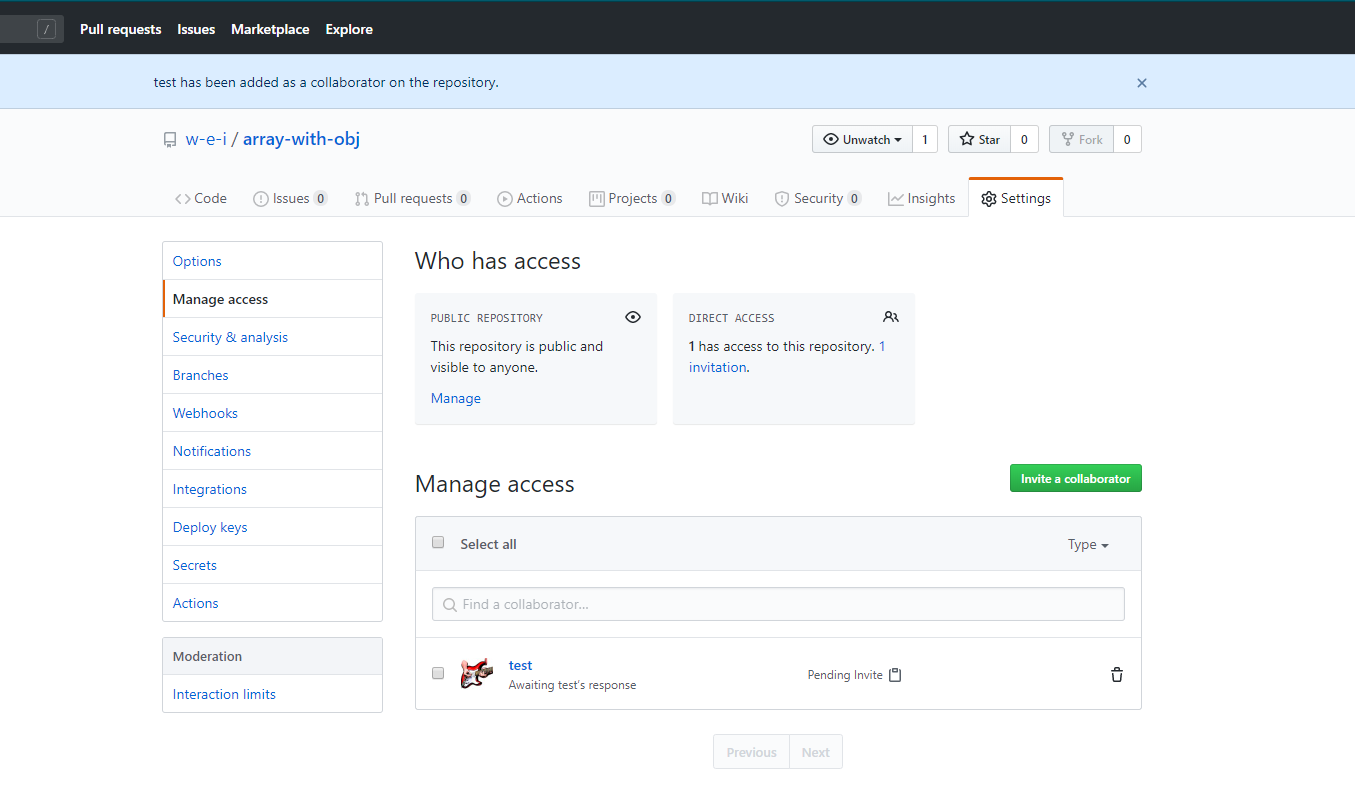Go to Issues in top navigation

196,29
